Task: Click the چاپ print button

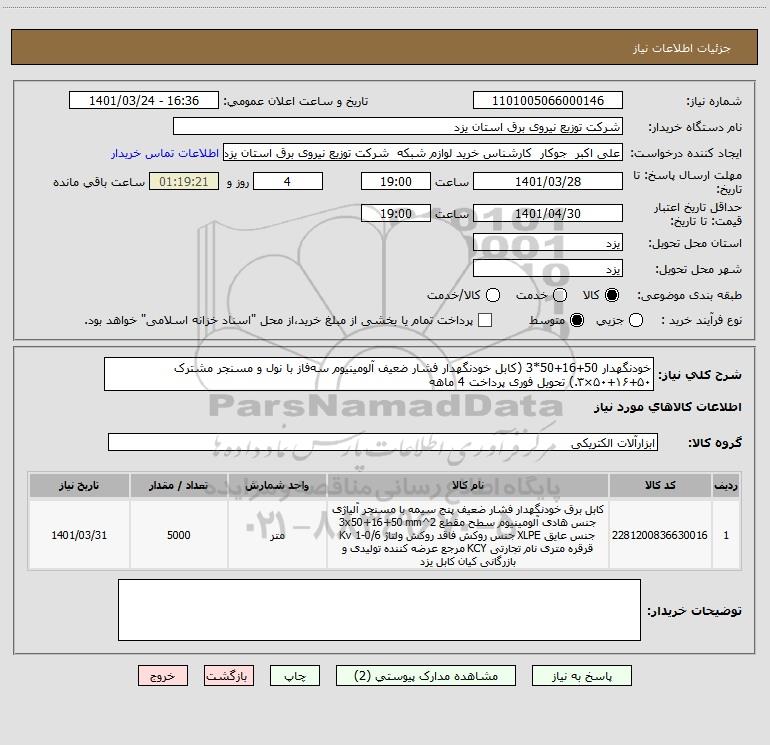Action: [295, 676]
